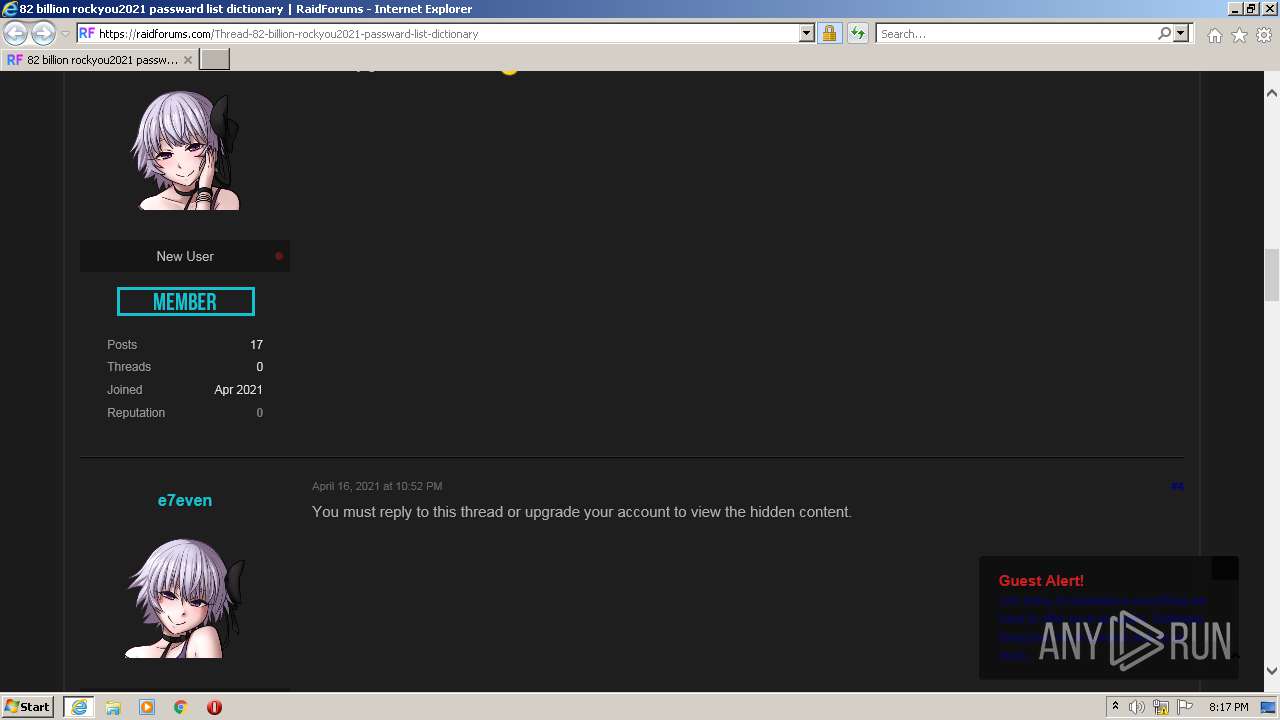Screen dimensions: 1280x720
Task: Click the browser Forward button
Action: click(43, 34)
